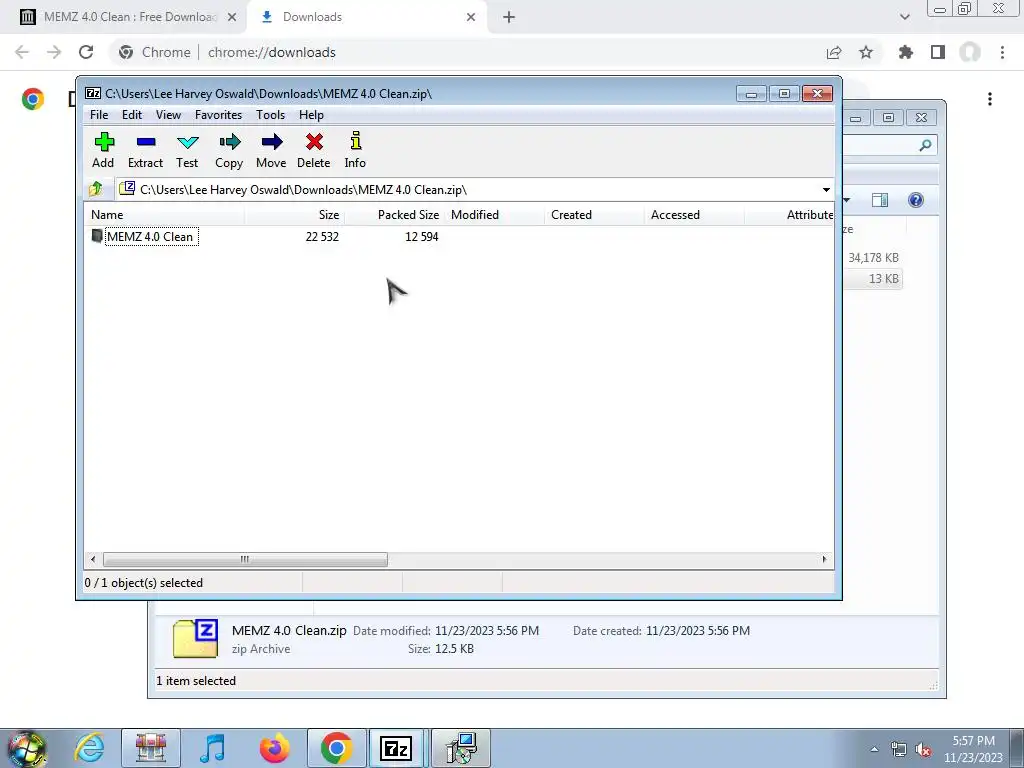This screenshot has width=1024, height=768.
Task: Open the Chrome extensions puzzle icon
Action: [x=905, y=52]
